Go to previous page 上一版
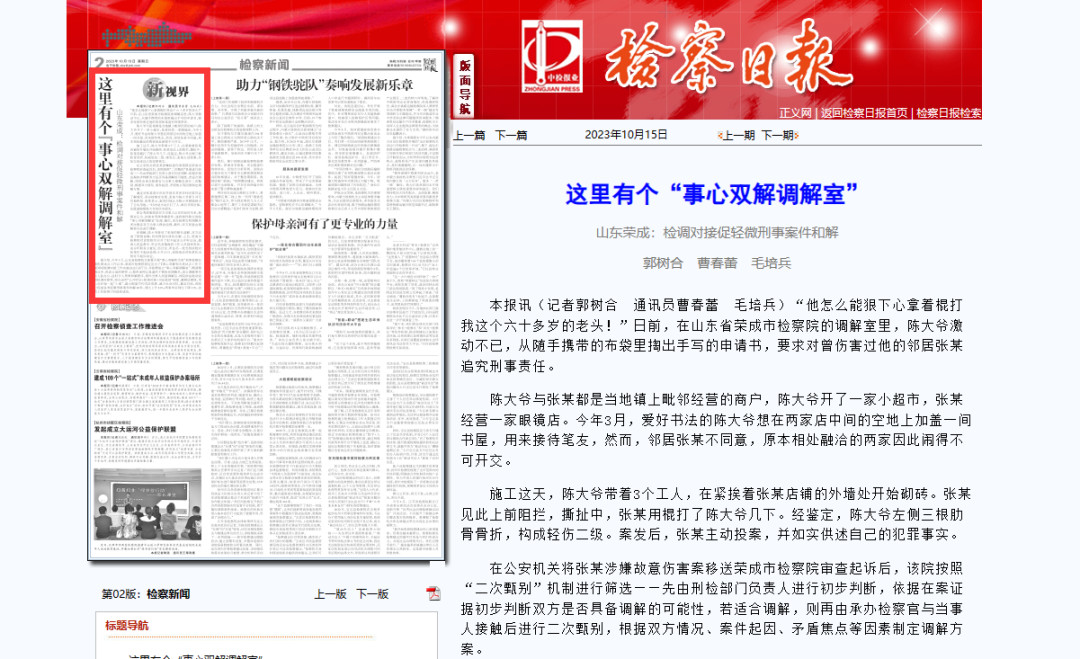This screenshot has height=659, width=1080. (x=330, y=594)
